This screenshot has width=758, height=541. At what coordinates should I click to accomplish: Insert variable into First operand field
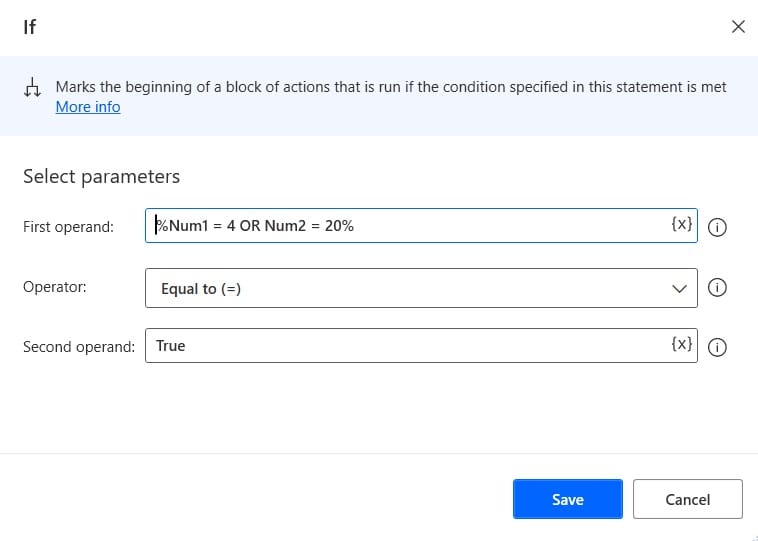[x=682, y=224]
